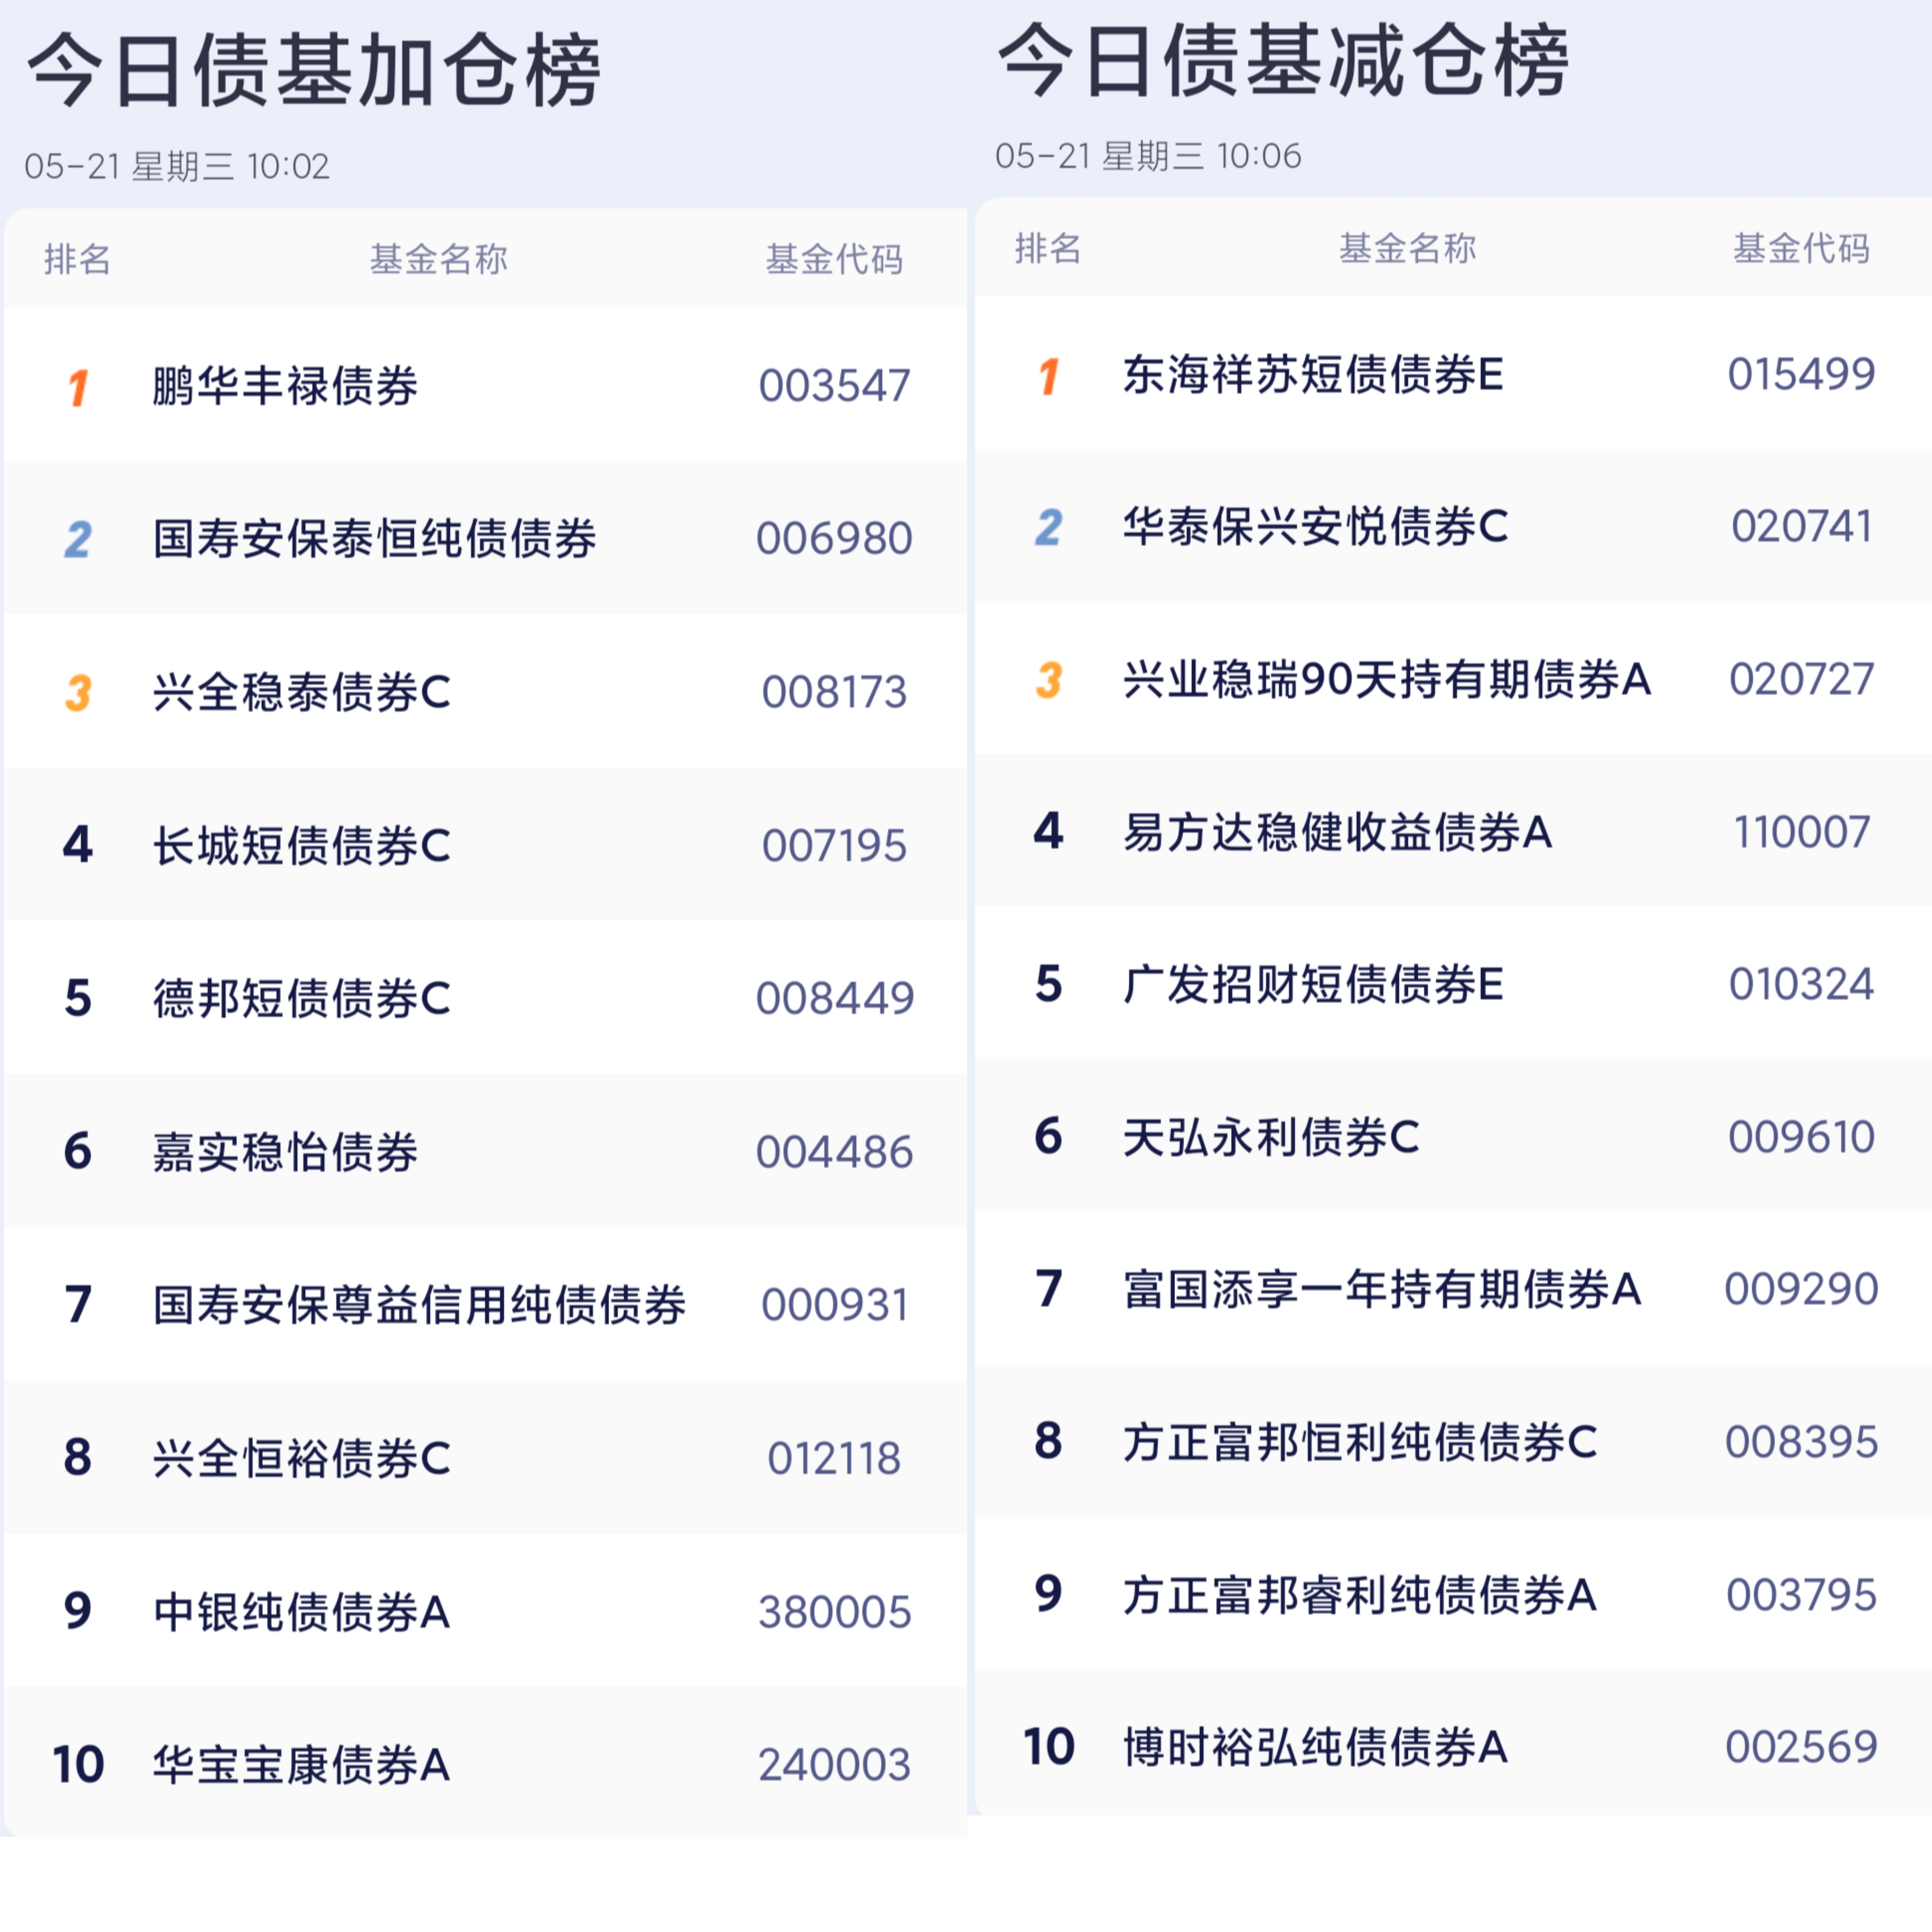This screenshot has width=1932, height=1932.
Task: Select fund code 110007
Action: click(1801, 832)
